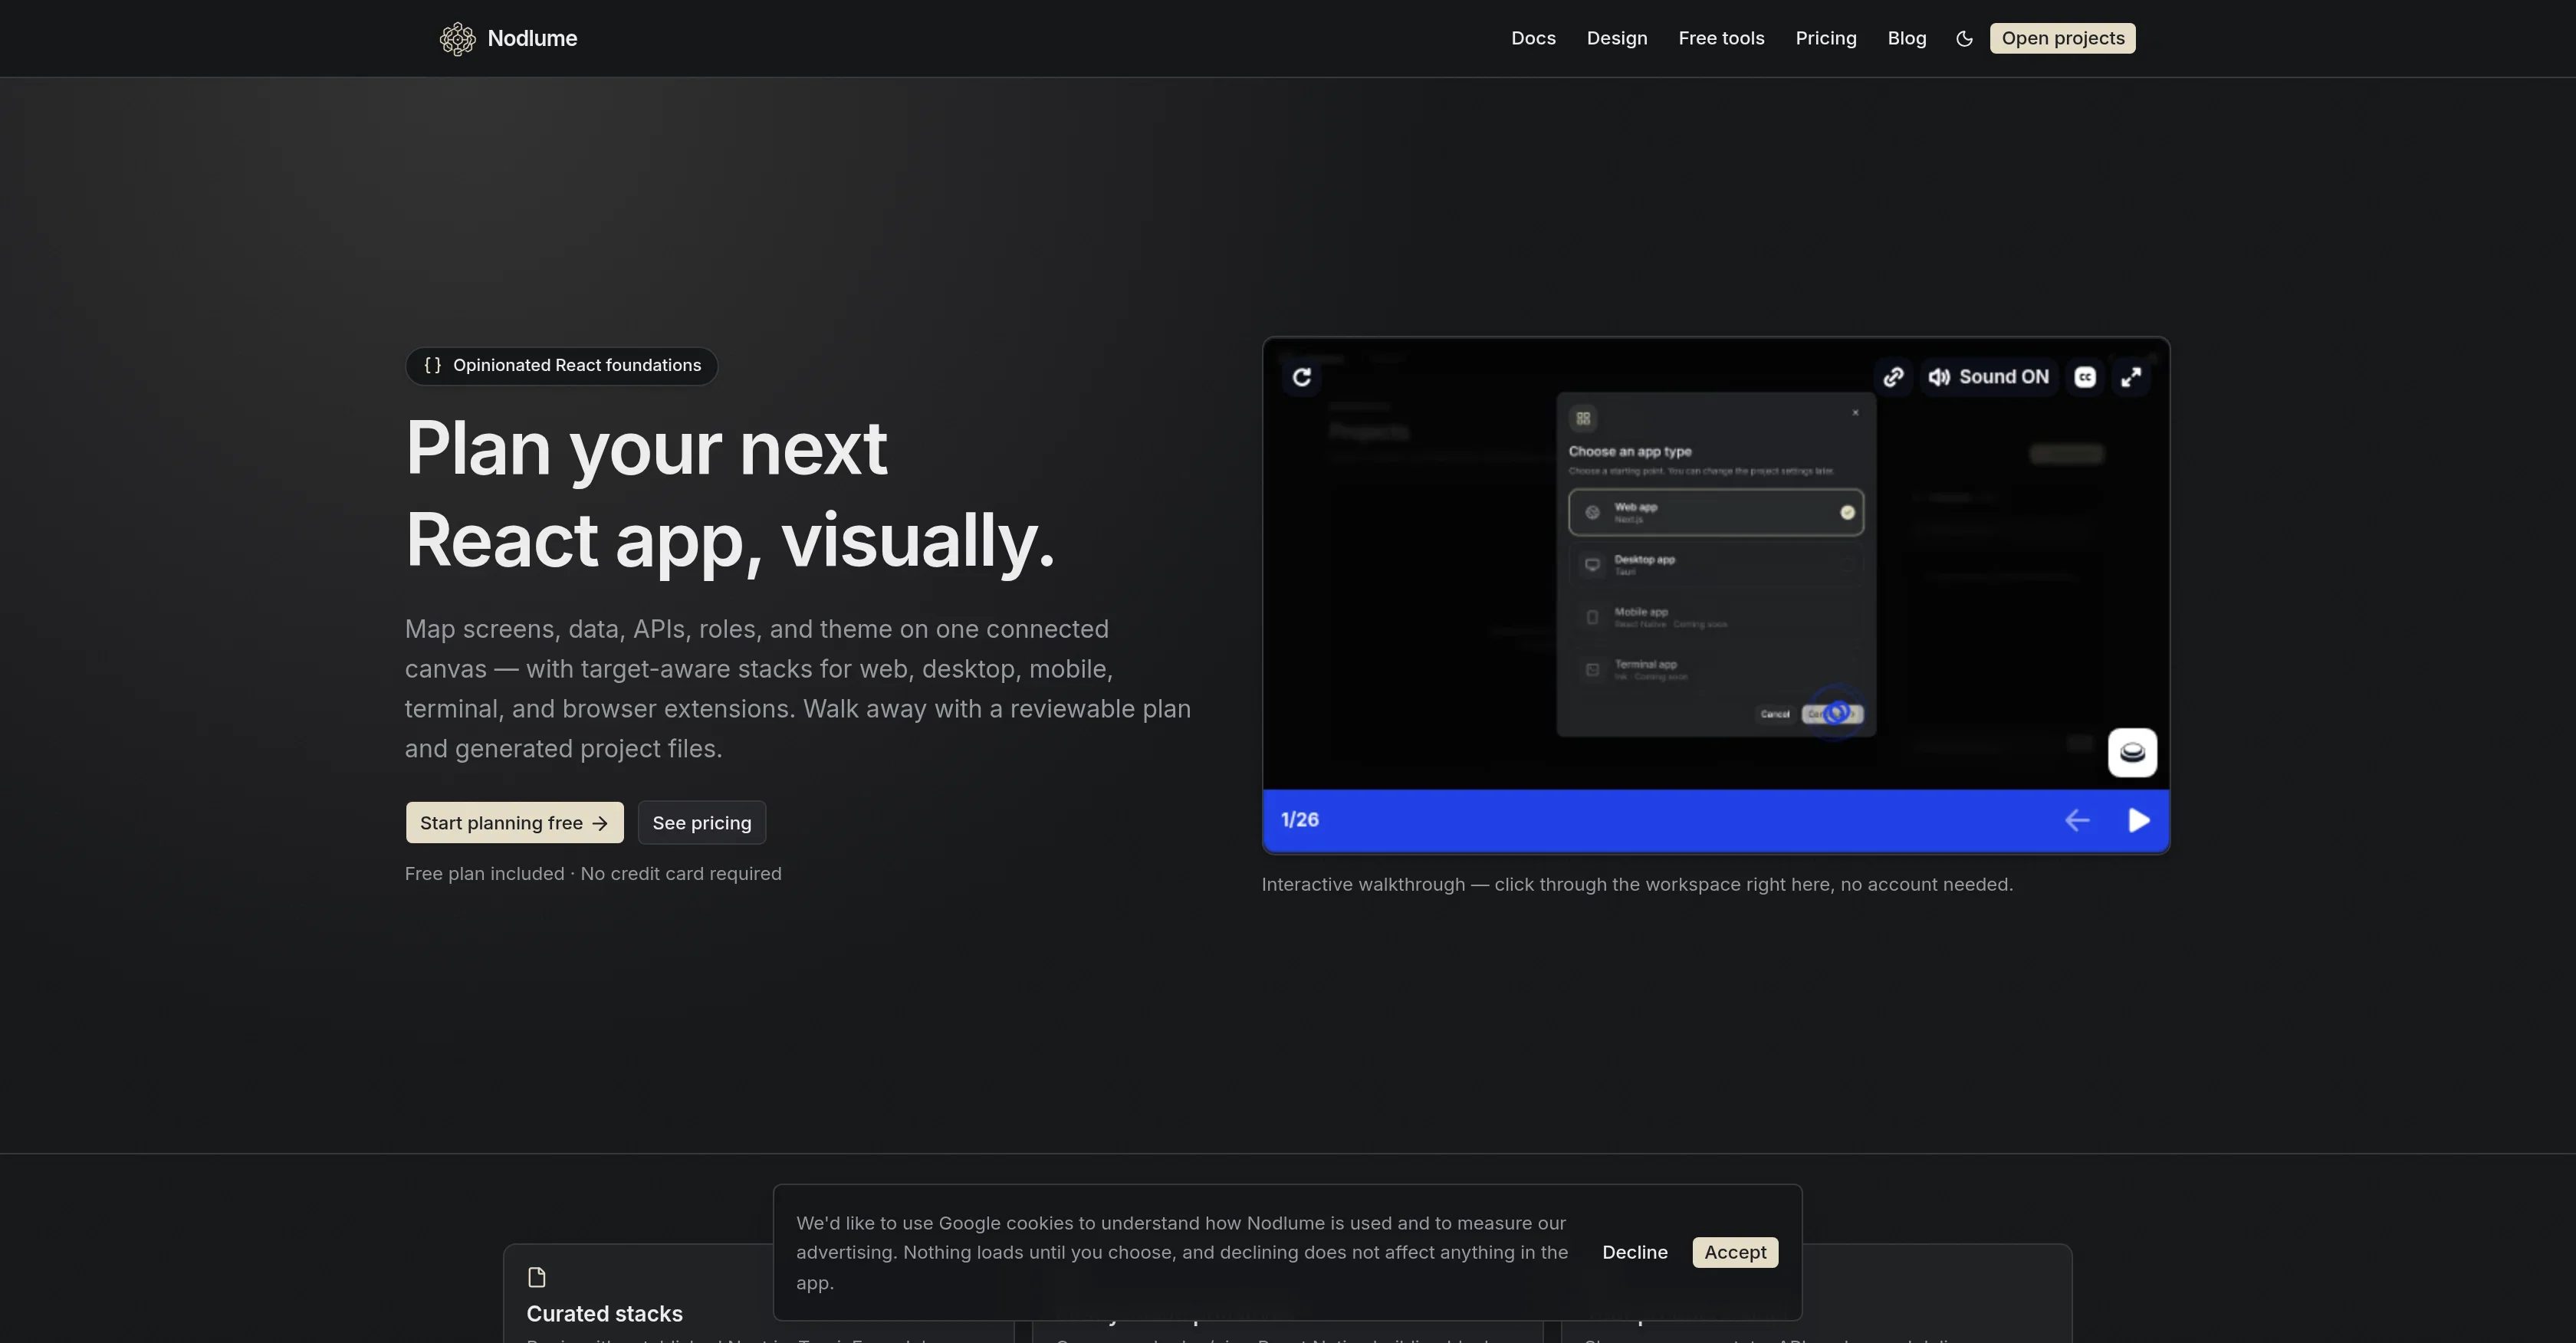The width and height of the screenshot is (2576, 1343).
Task: Click the arrow icon in Start planning free
Action: (600, 823)
